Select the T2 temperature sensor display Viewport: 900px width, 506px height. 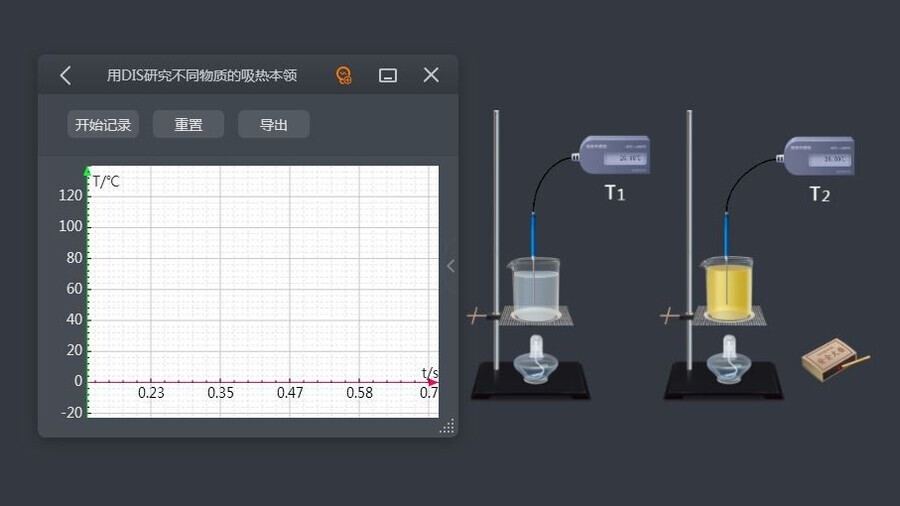pos(819,157)
